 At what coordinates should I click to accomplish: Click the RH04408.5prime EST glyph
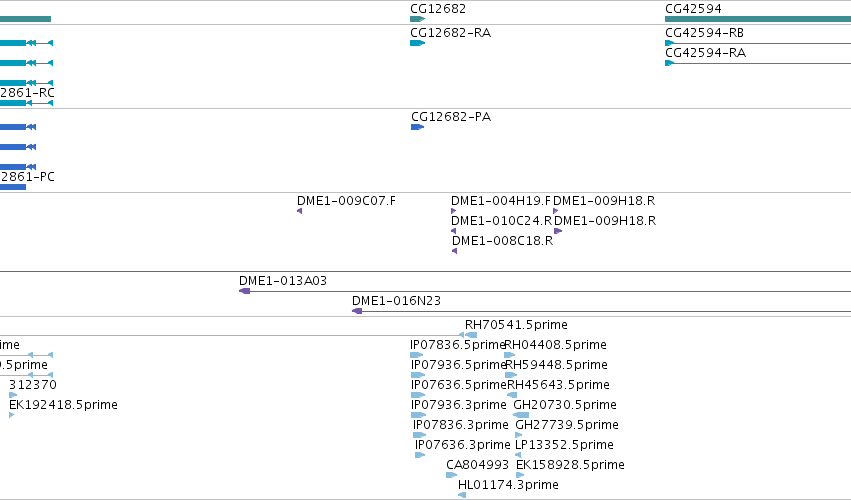[510, 355]
